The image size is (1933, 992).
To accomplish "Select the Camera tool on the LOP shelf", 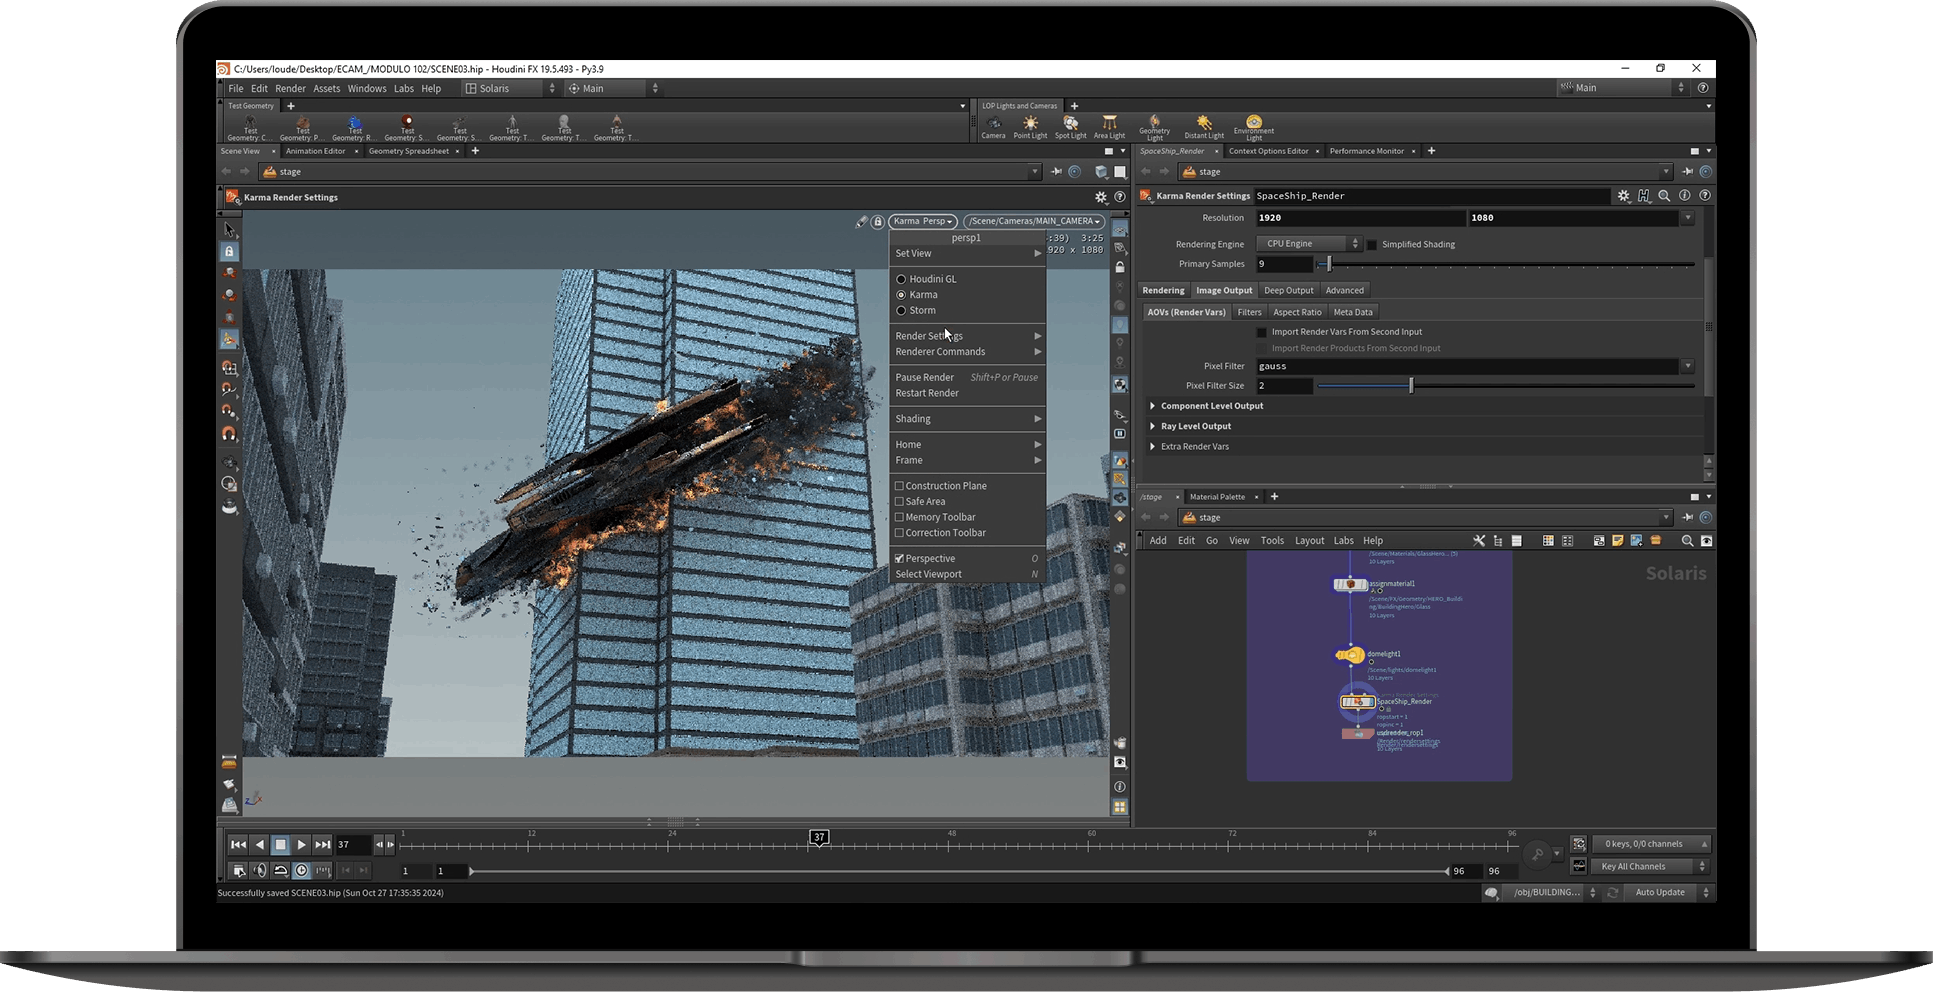I will [993, 127].
